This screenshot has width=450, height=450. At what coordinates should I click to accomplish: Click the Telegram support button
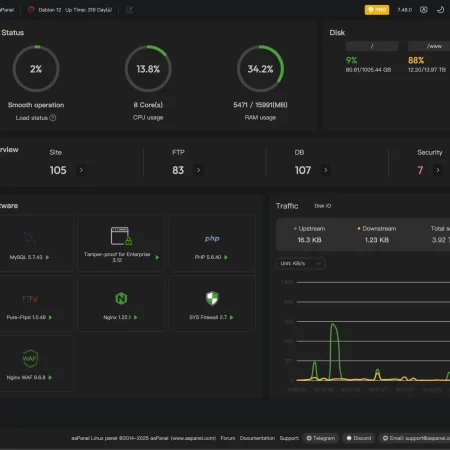321,438
